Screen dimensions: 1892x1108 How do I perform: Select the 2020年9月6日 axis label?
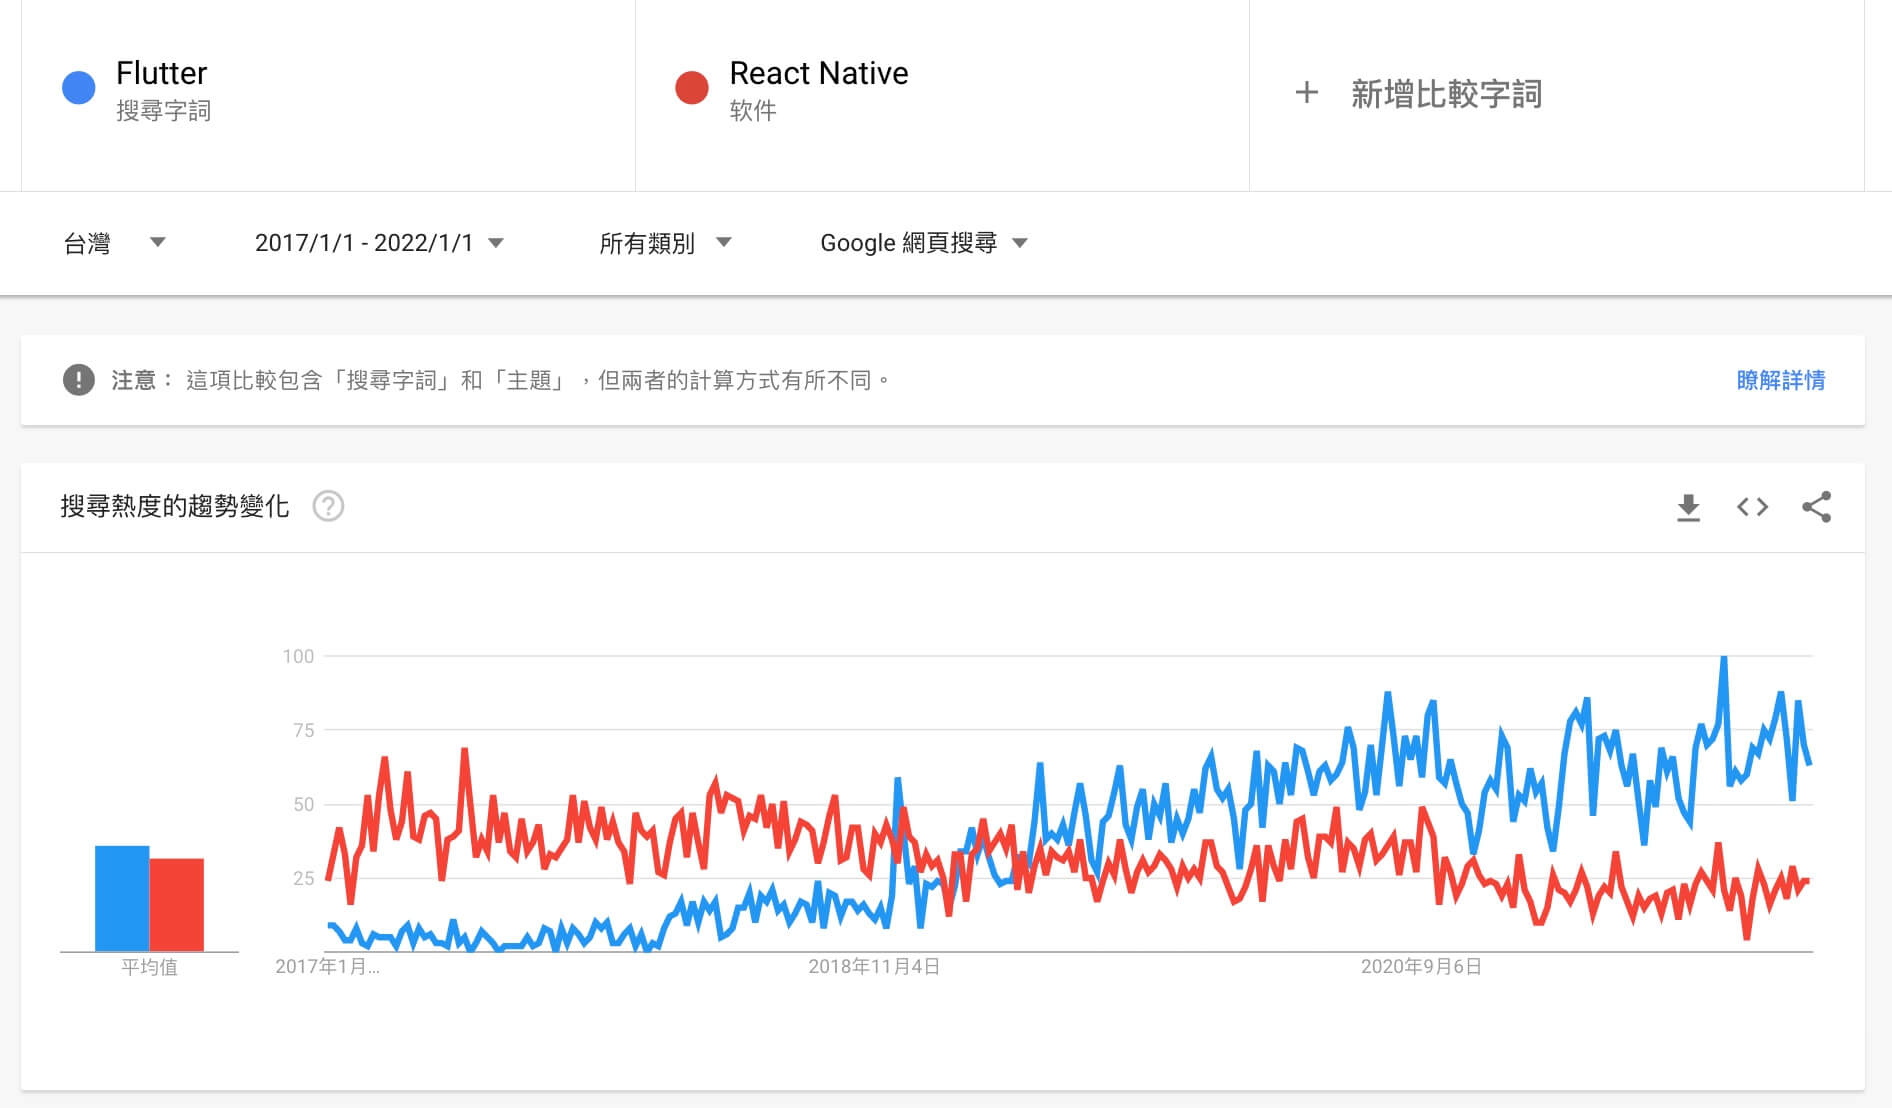1421,967
